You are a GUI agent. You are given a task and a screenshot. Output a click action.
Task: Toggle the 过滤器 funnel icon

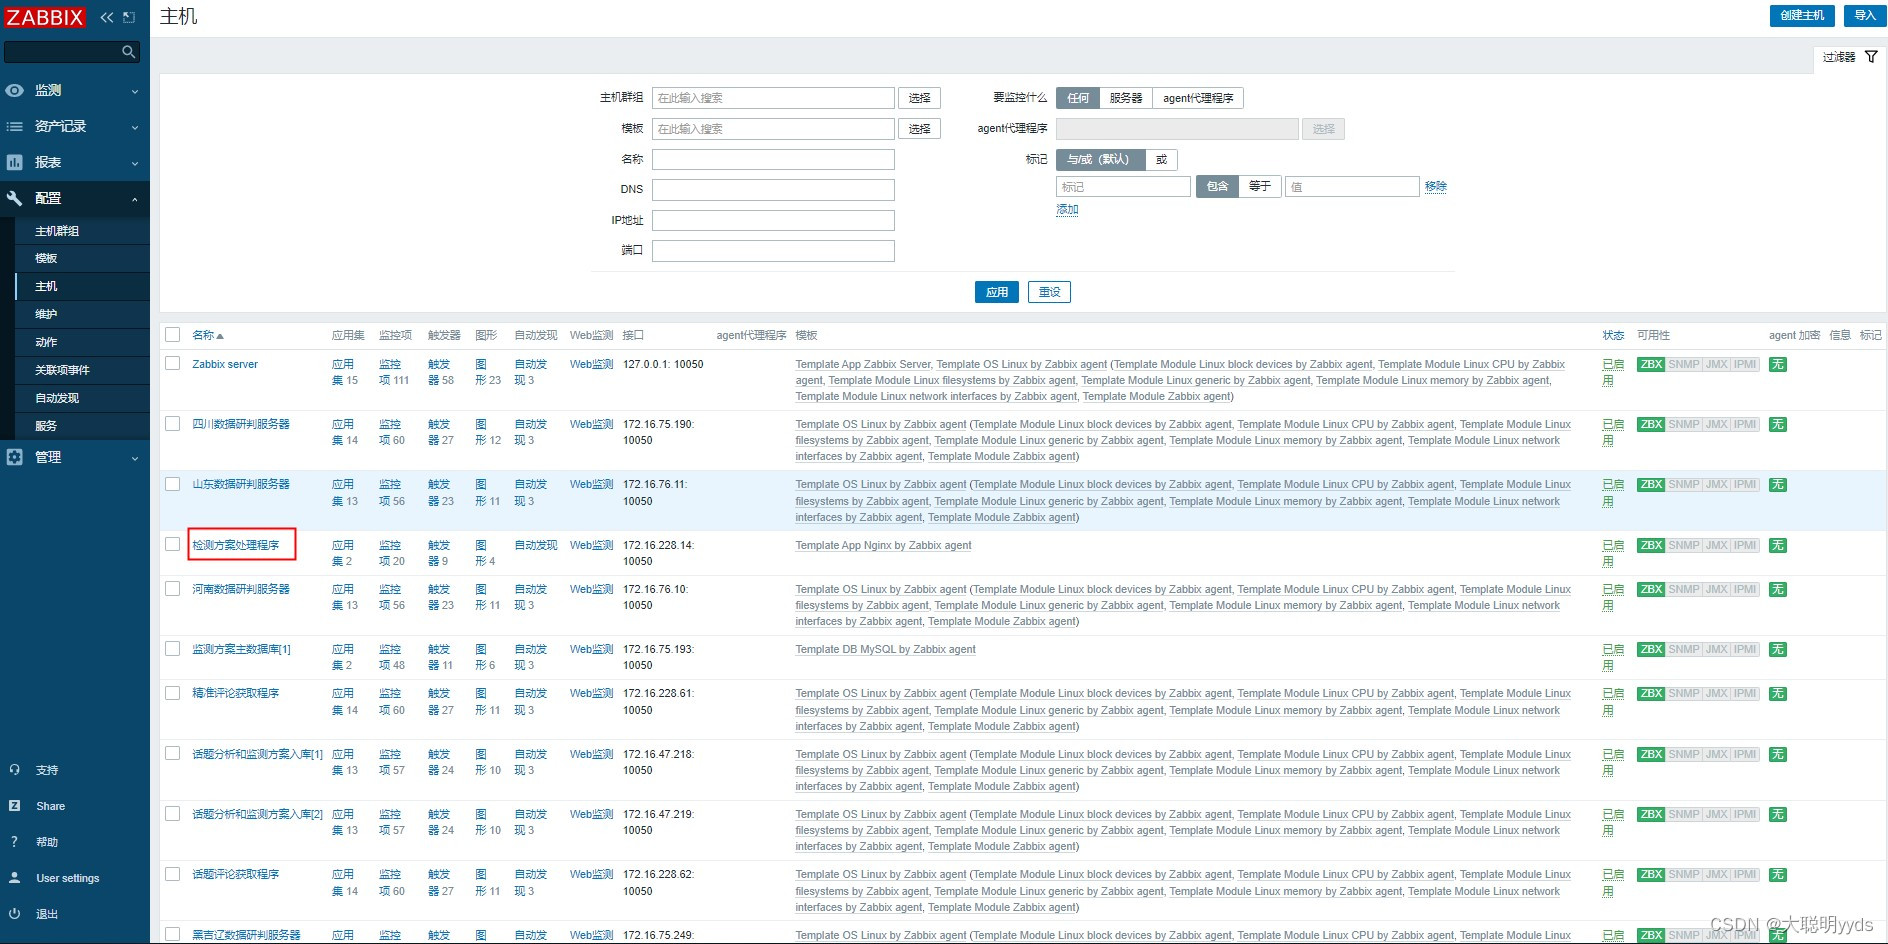coord(1871,57)
